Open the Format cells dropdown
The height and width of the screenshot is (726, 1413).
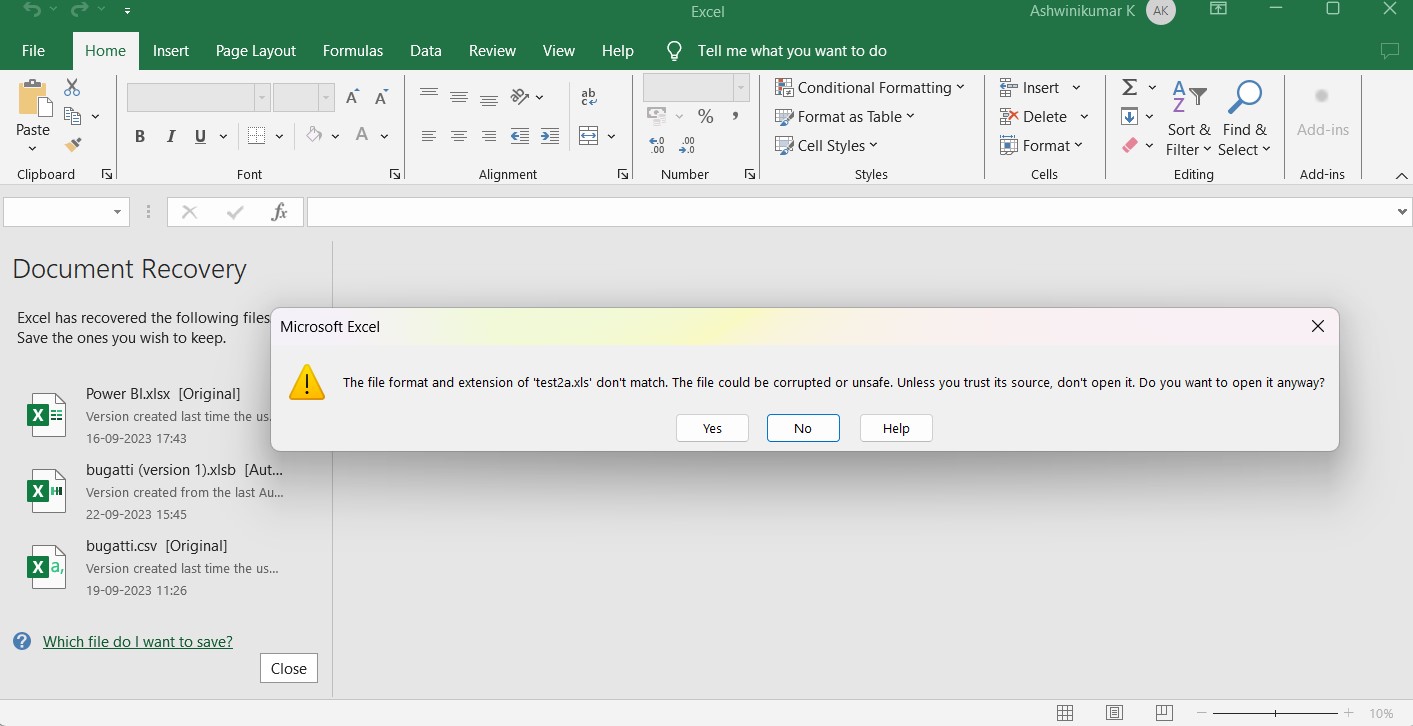click(x=1041, y=145)
